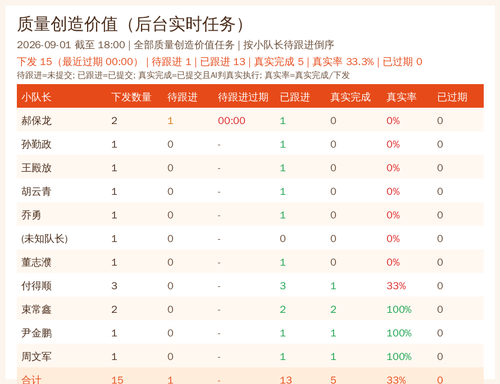Image resolution: width=500 pixels, height=384 pixels.
Task: Click (未知队长)'s 已跟进 value 0
Action: click(x=283, y=239)
